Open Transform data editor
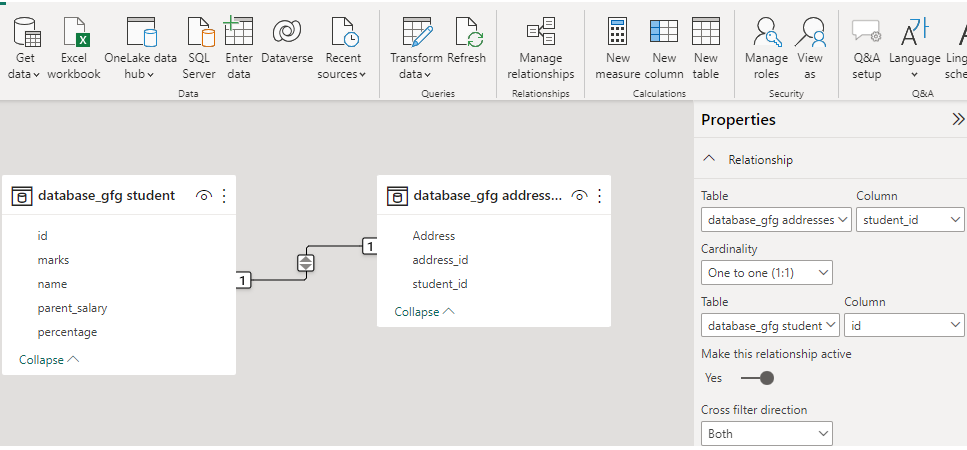The image size is (967, 450). [x=416, y=49]
